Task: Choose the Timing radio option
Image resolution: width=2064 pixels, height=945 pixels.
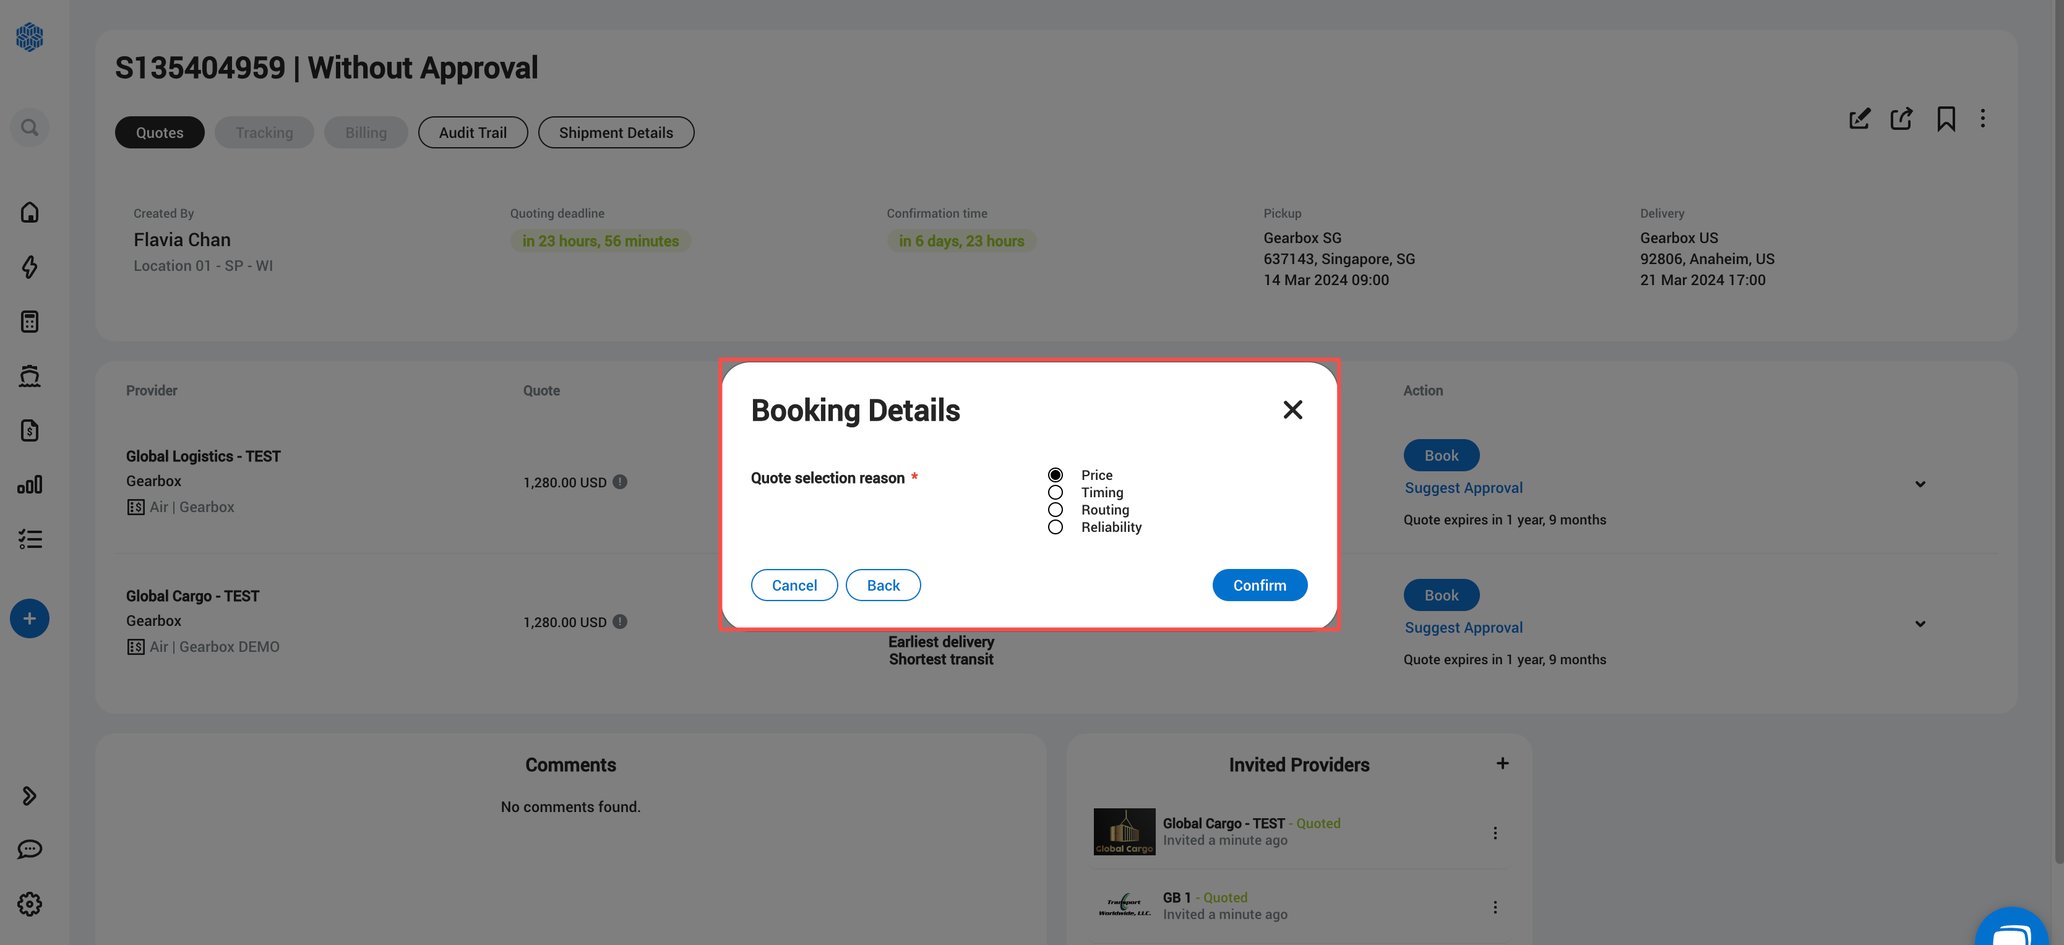Action: (1055, 492)
